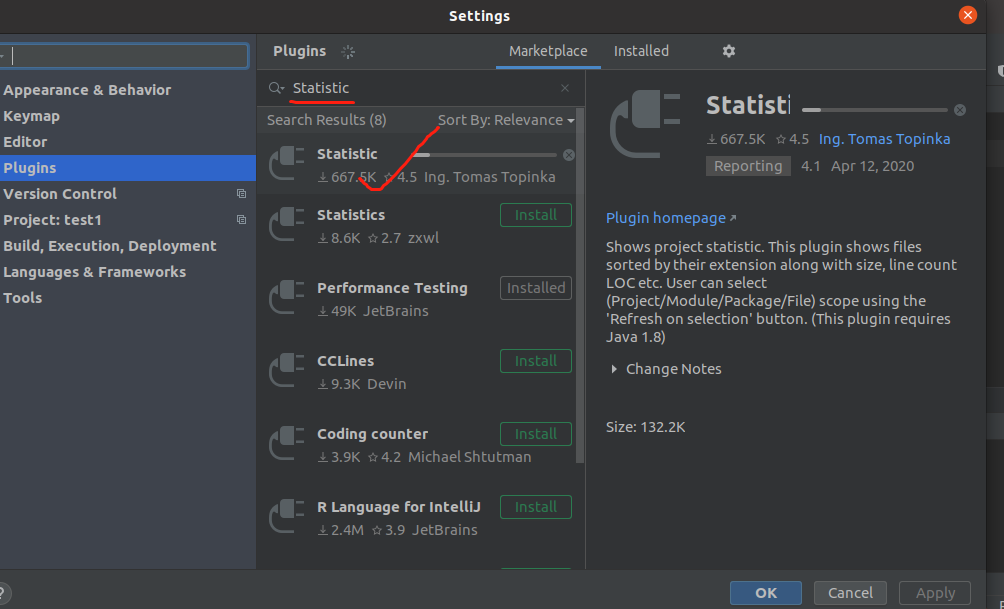Screen dimensions: 1004x609
Task: Switch to the Marketplace tab
Action: 548,51
